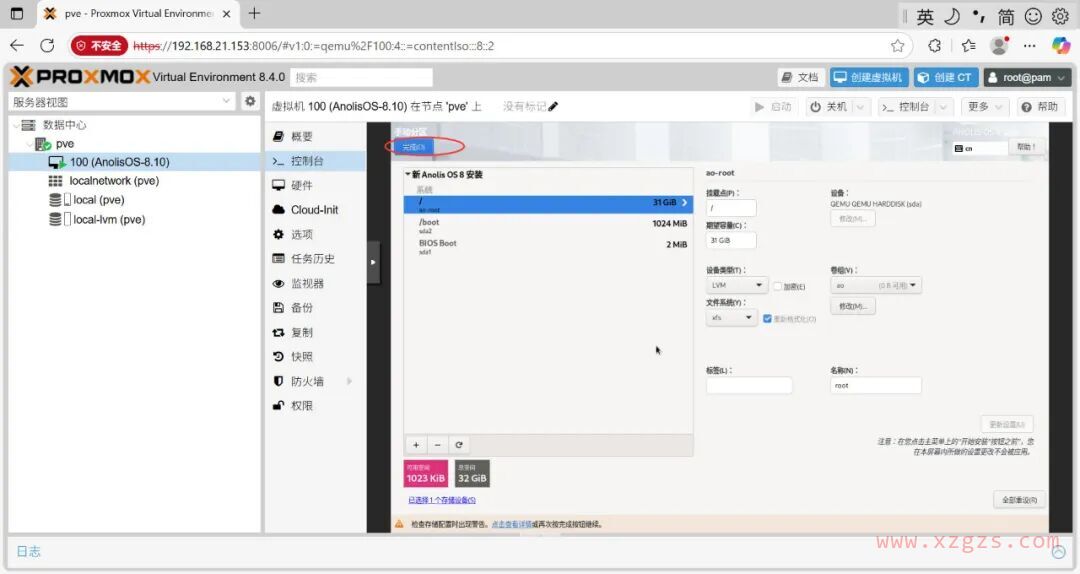Click the 已选择1个存储设备 link
Screen dimensions: 1080x574
[441, 500]
